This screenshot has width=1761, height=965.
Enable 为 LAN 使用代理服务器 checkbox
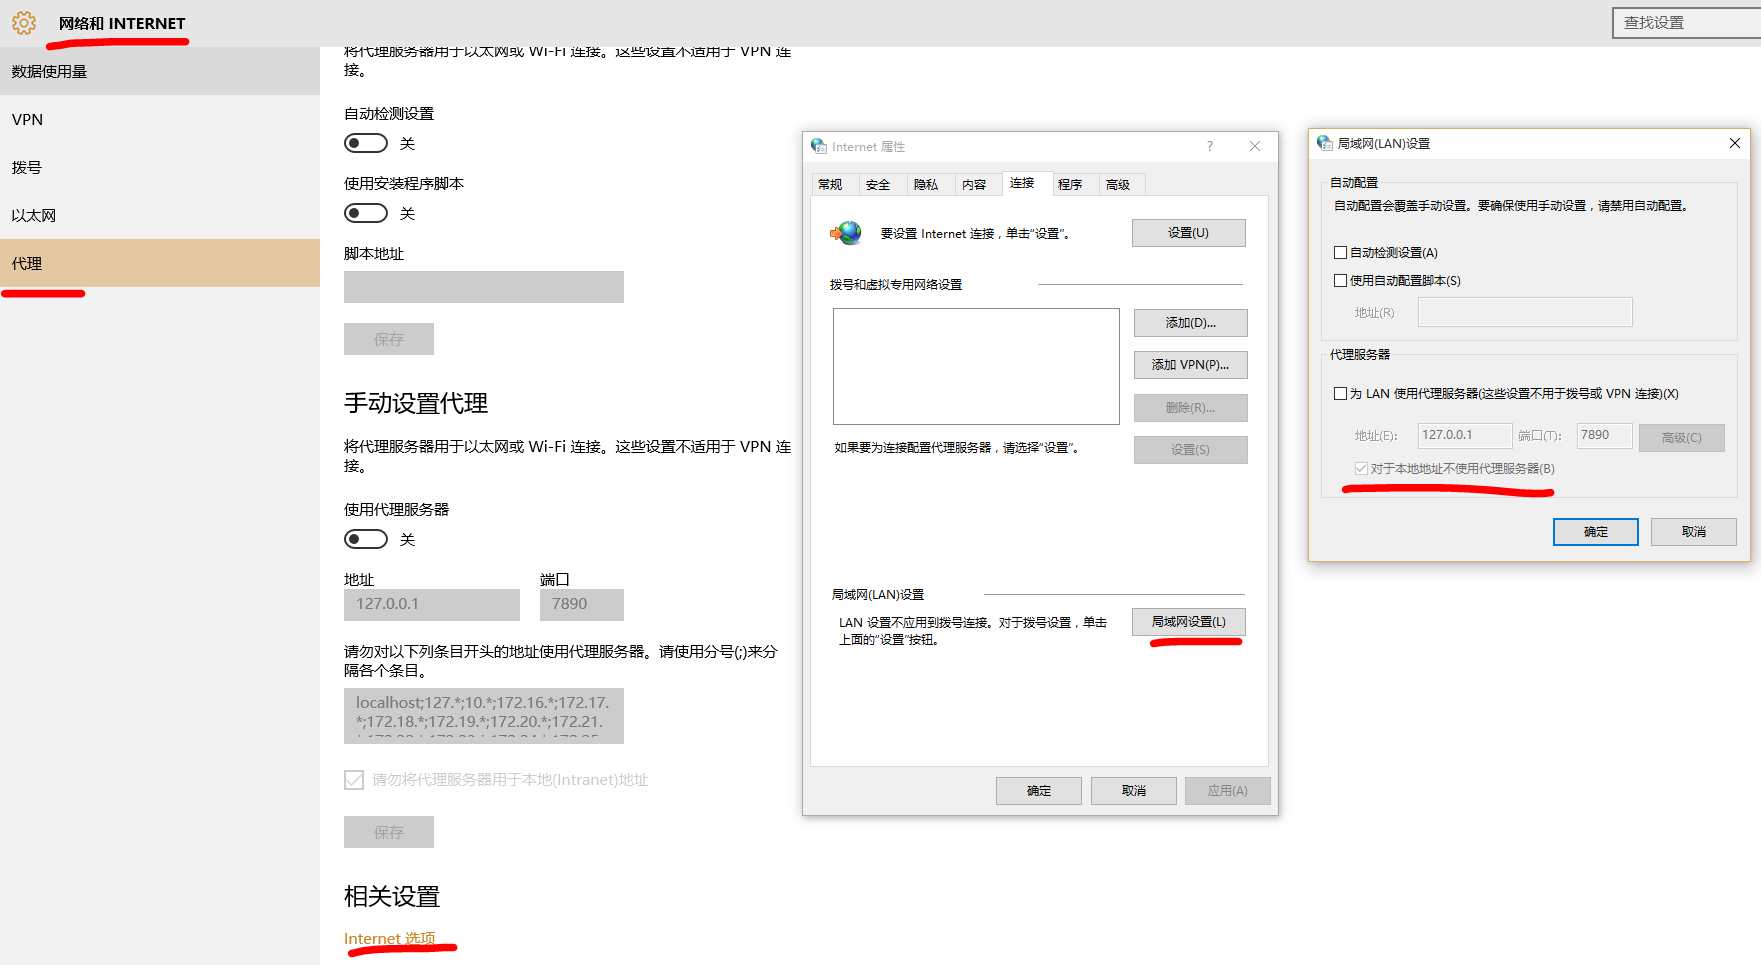(1341, 393)
